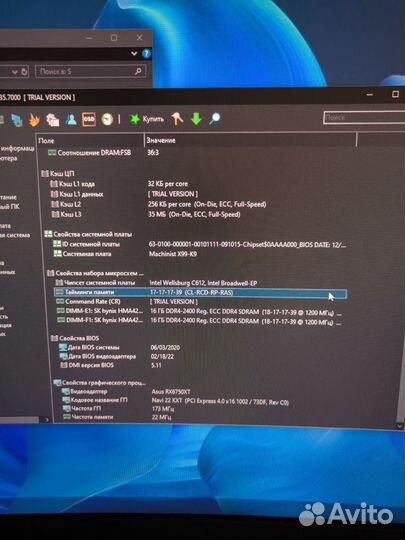The width and height of the screenshot is (405, 540).
Task: Select the 'Частота ГП' row
Action: click(82, 408)
